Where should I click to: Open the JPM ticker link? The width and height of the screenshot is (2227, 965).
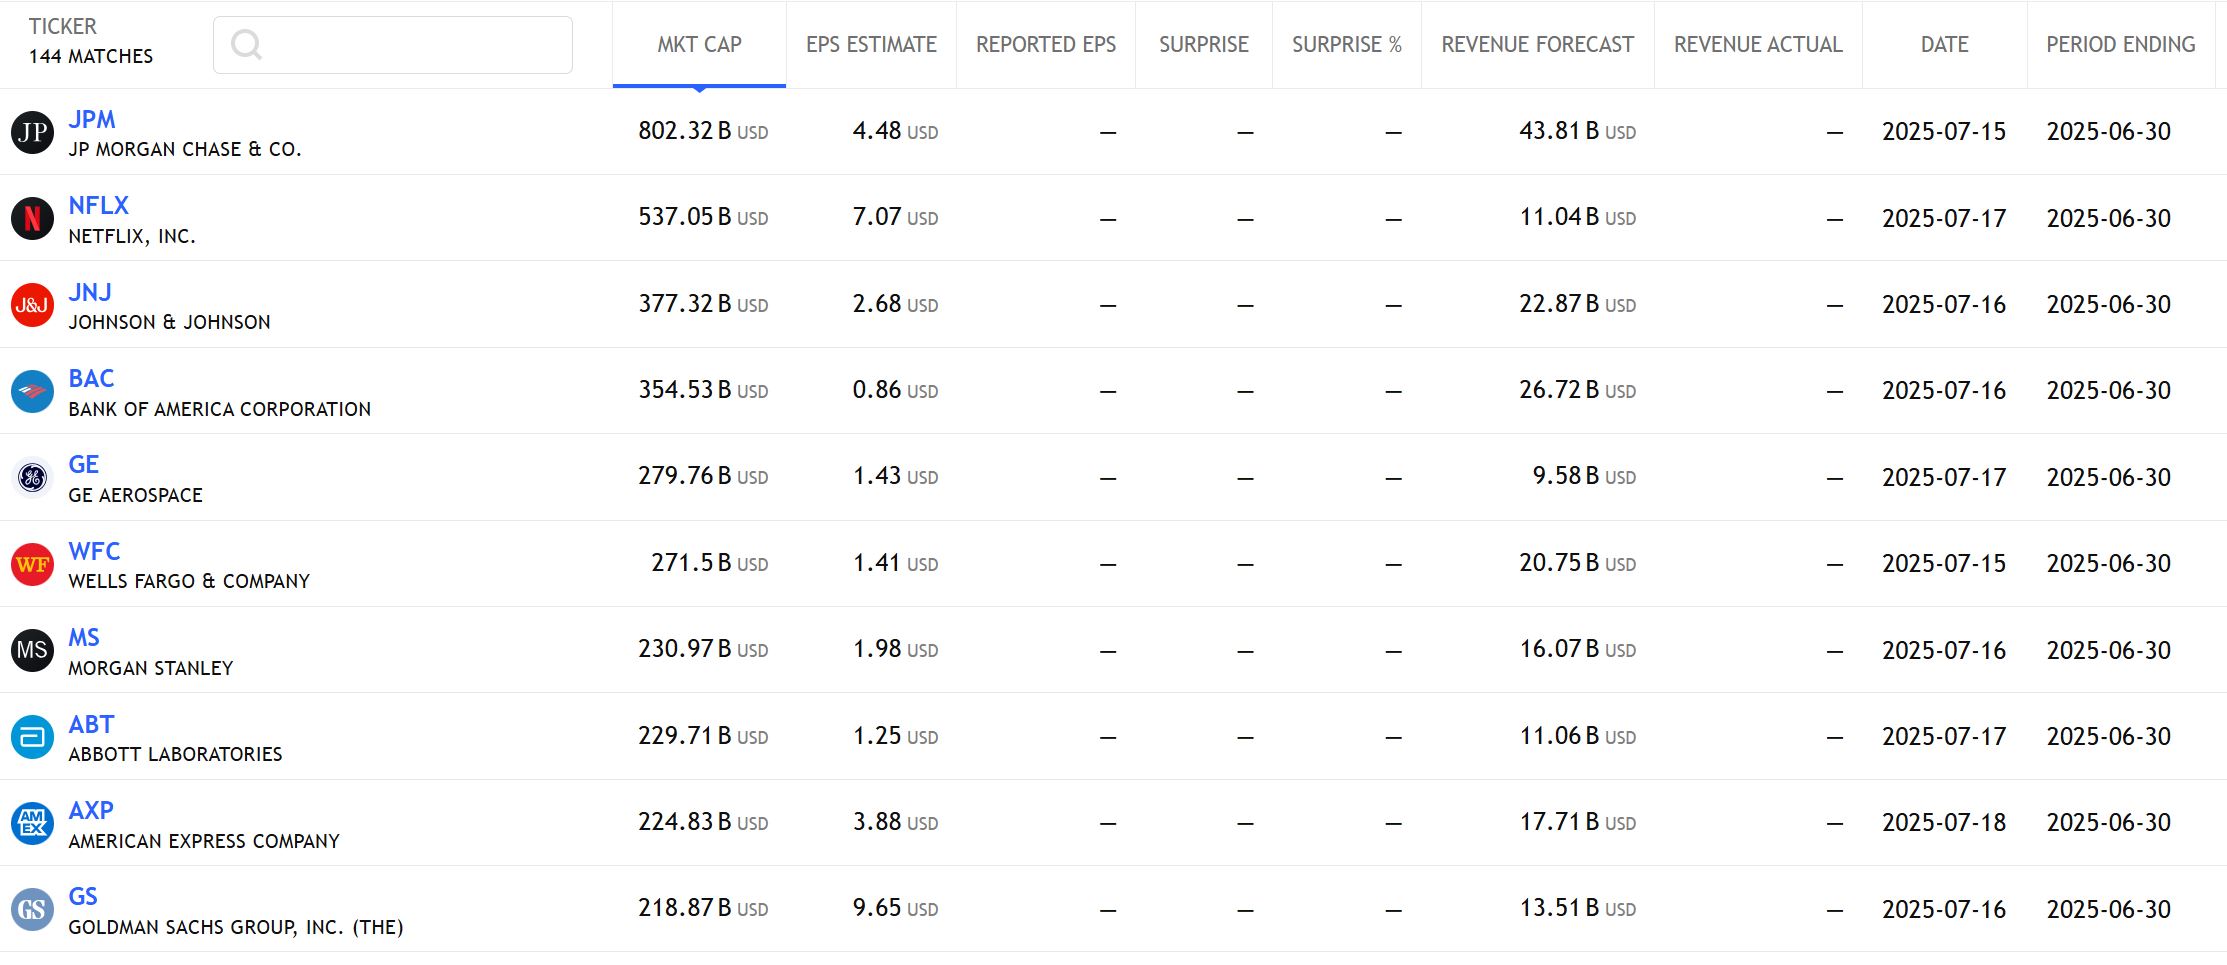click(x=92, y=119)
